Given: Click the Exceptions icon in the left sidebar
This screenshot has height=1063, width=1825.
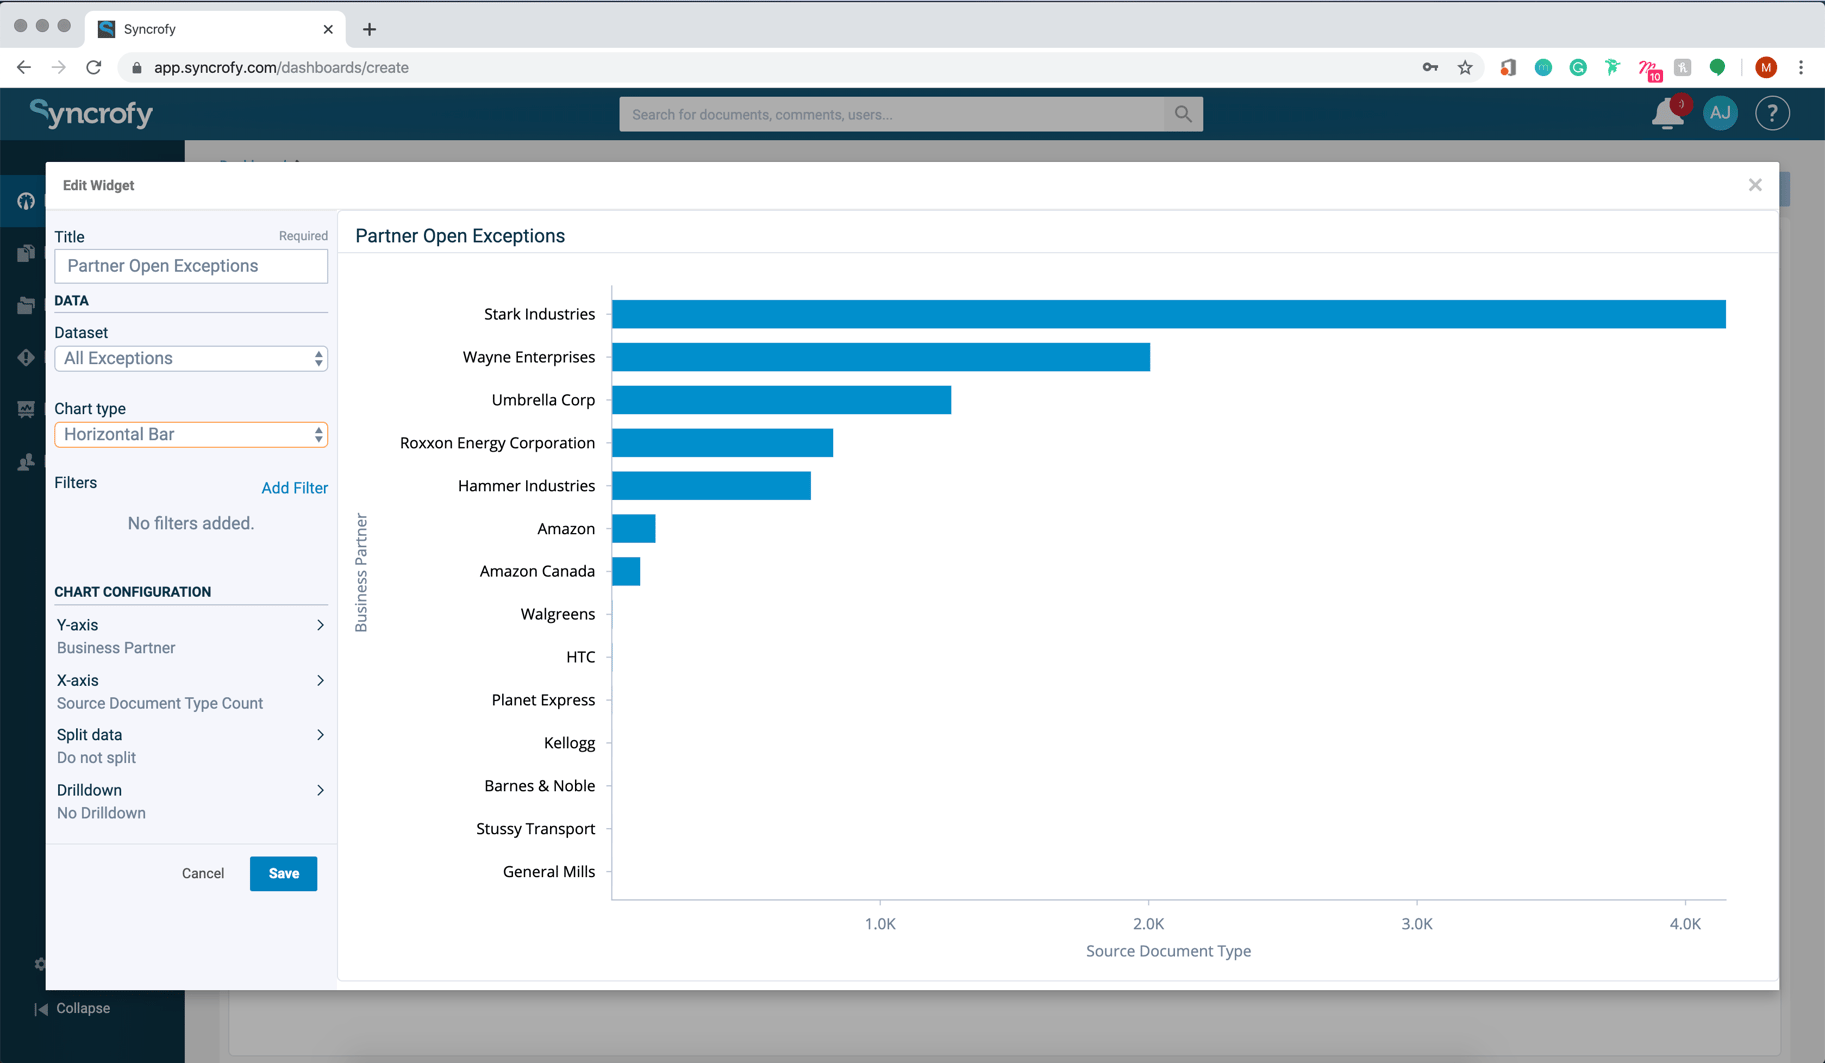Looking at the screenshot, I should [x=25, y=357].
